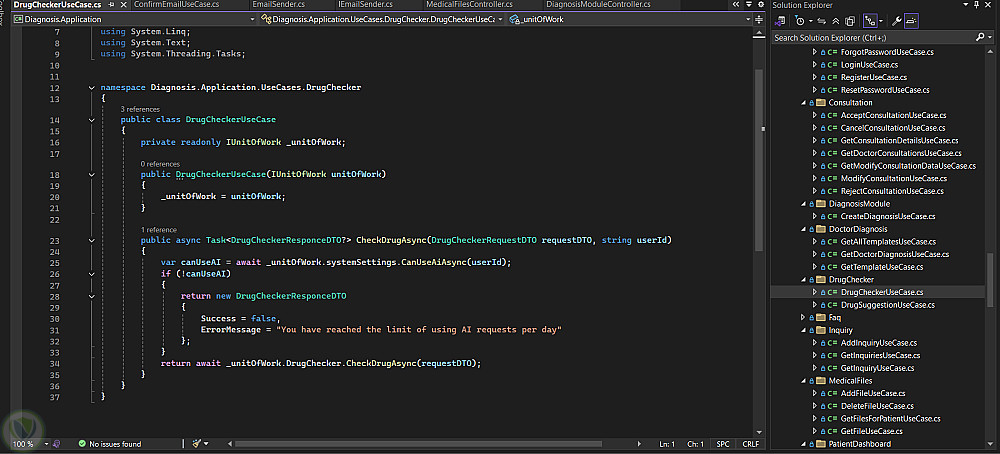Viewport: 1000px width, 454px height.
Task: Select DeleteFileUseCase.cs file
Action: 877,406
